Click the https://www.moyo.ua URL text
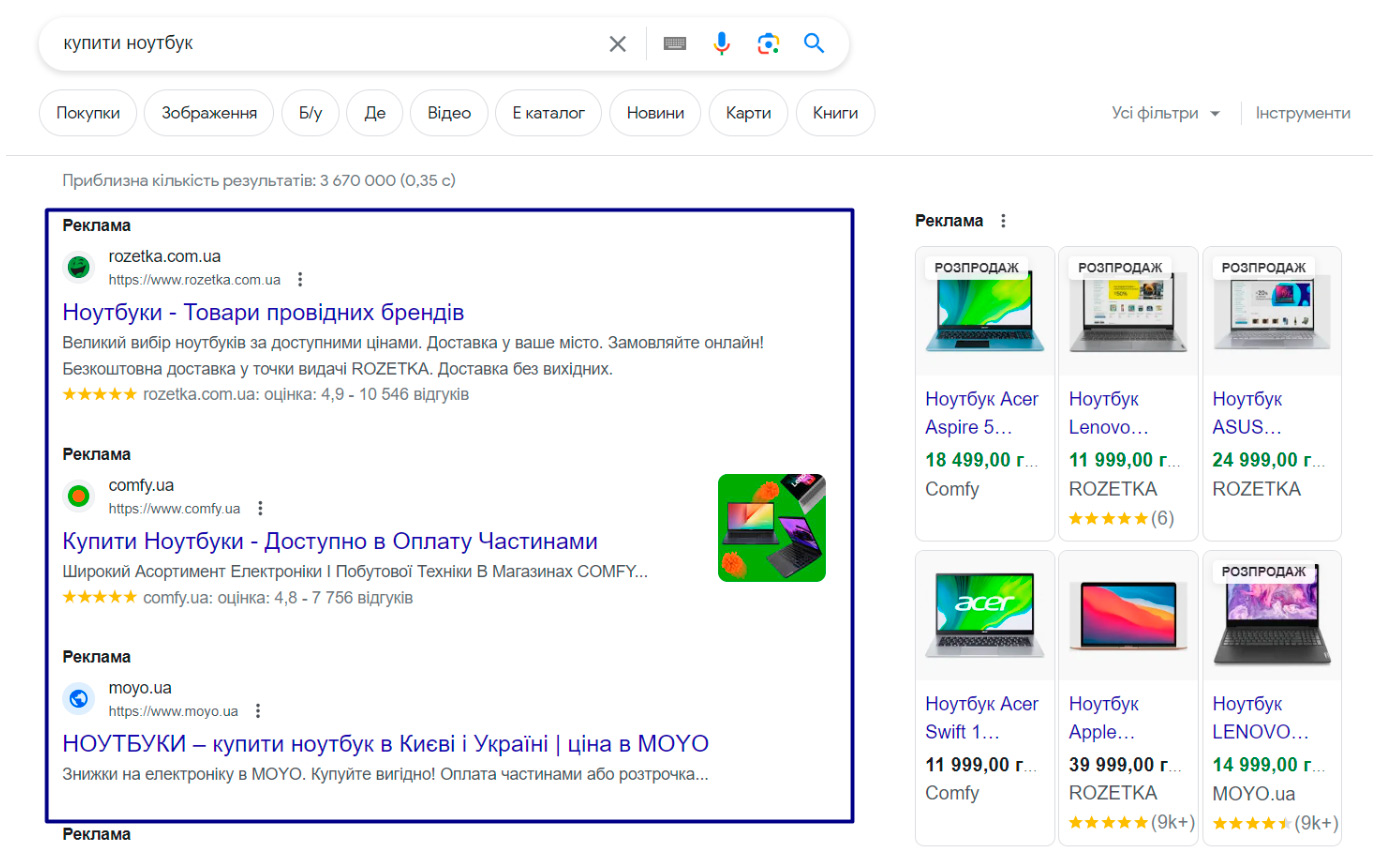This screenshot has height=854, width=1377. (174, 711)
